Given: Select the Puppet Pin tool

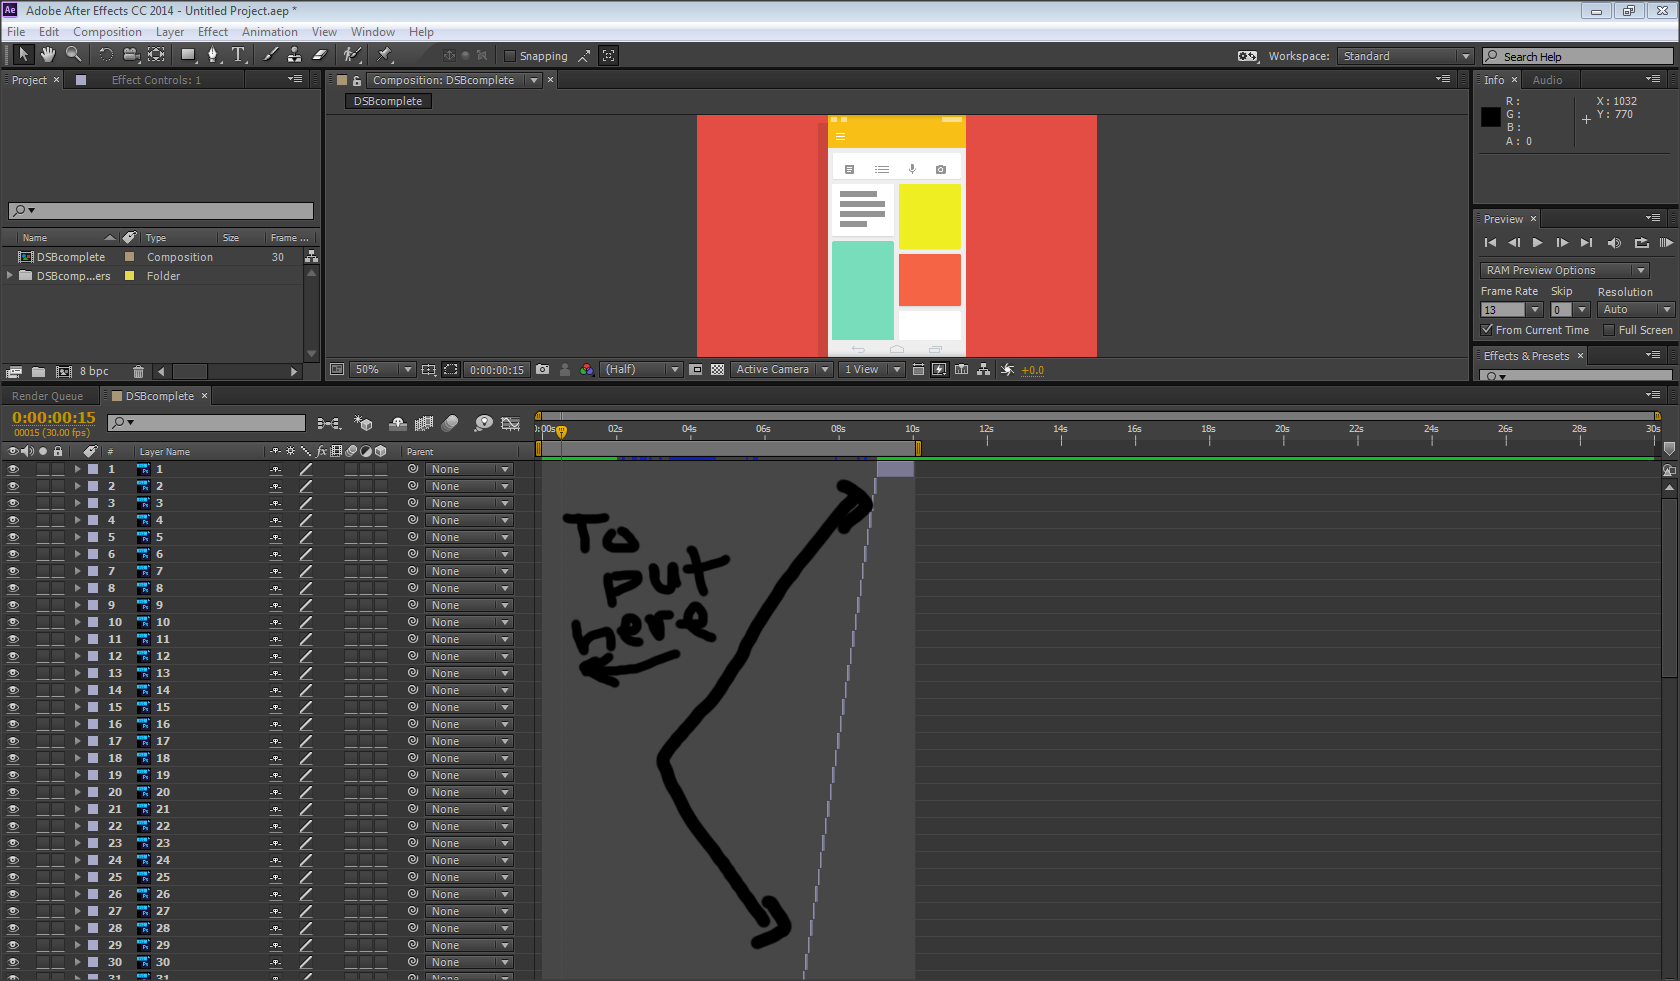Looking at the screenshot, I should [385, 55].
